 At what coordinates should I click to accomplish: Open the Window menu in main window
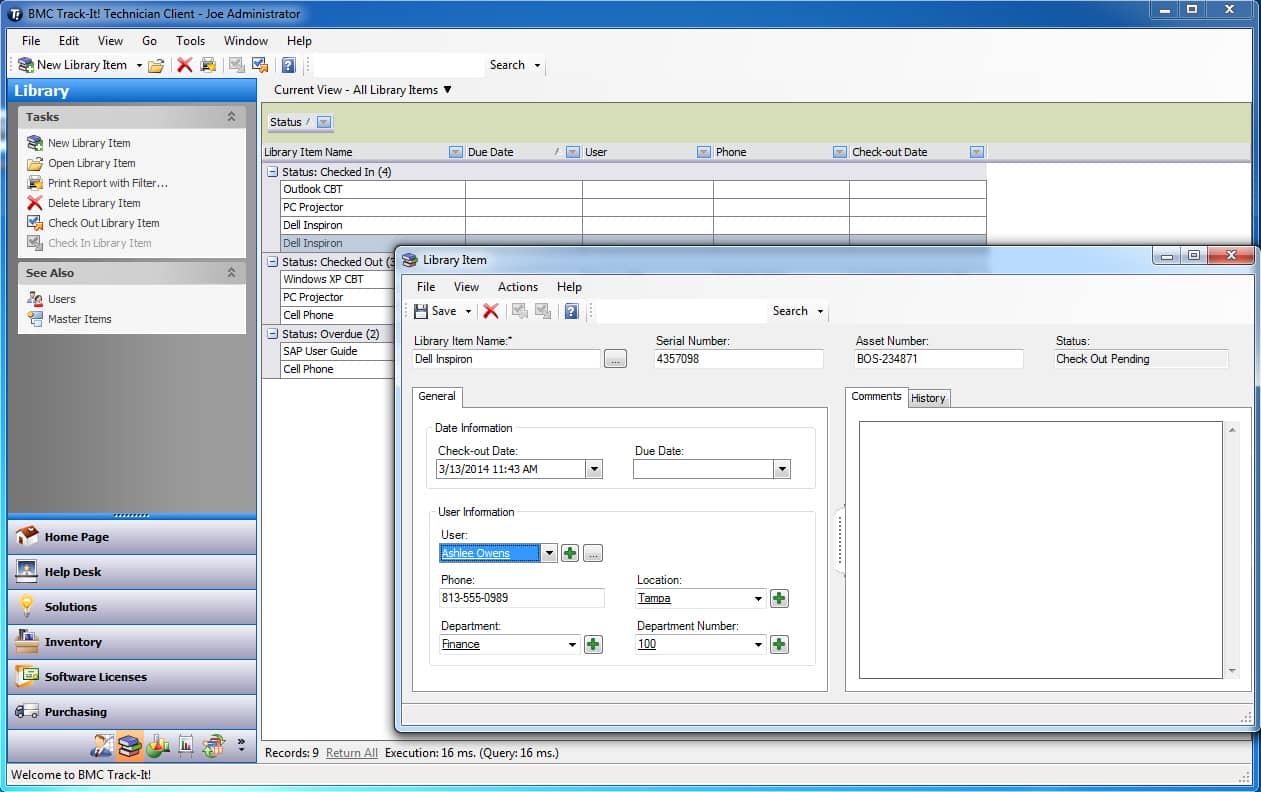tap(246, 41)
